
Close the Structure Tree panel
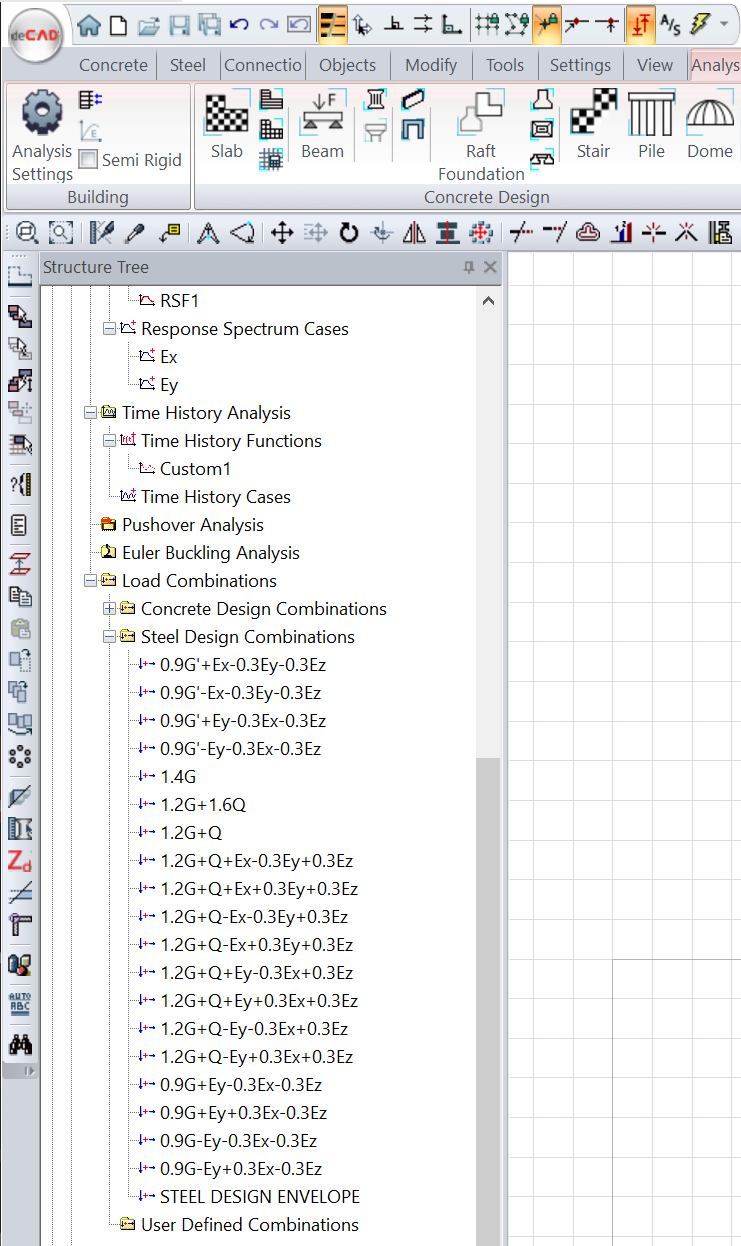point(490,267)
